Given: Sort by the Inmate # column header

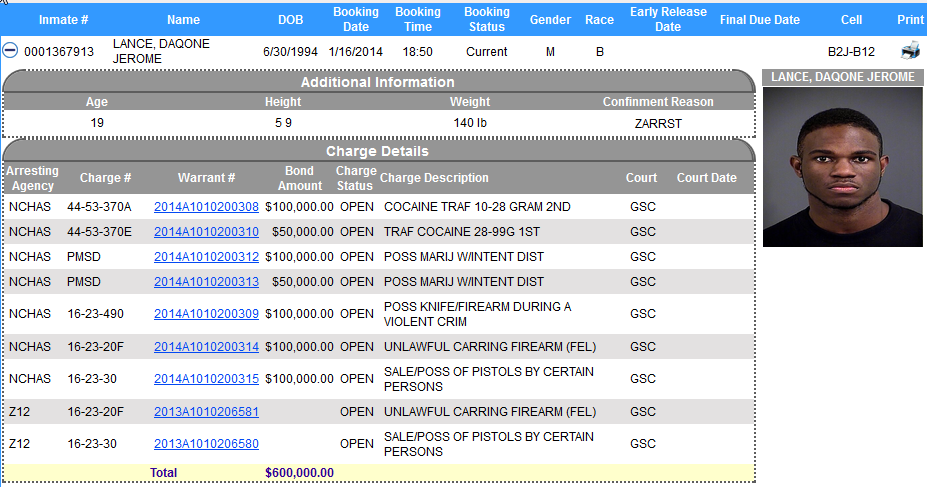Looking at the screenshot, I should 63,20.
